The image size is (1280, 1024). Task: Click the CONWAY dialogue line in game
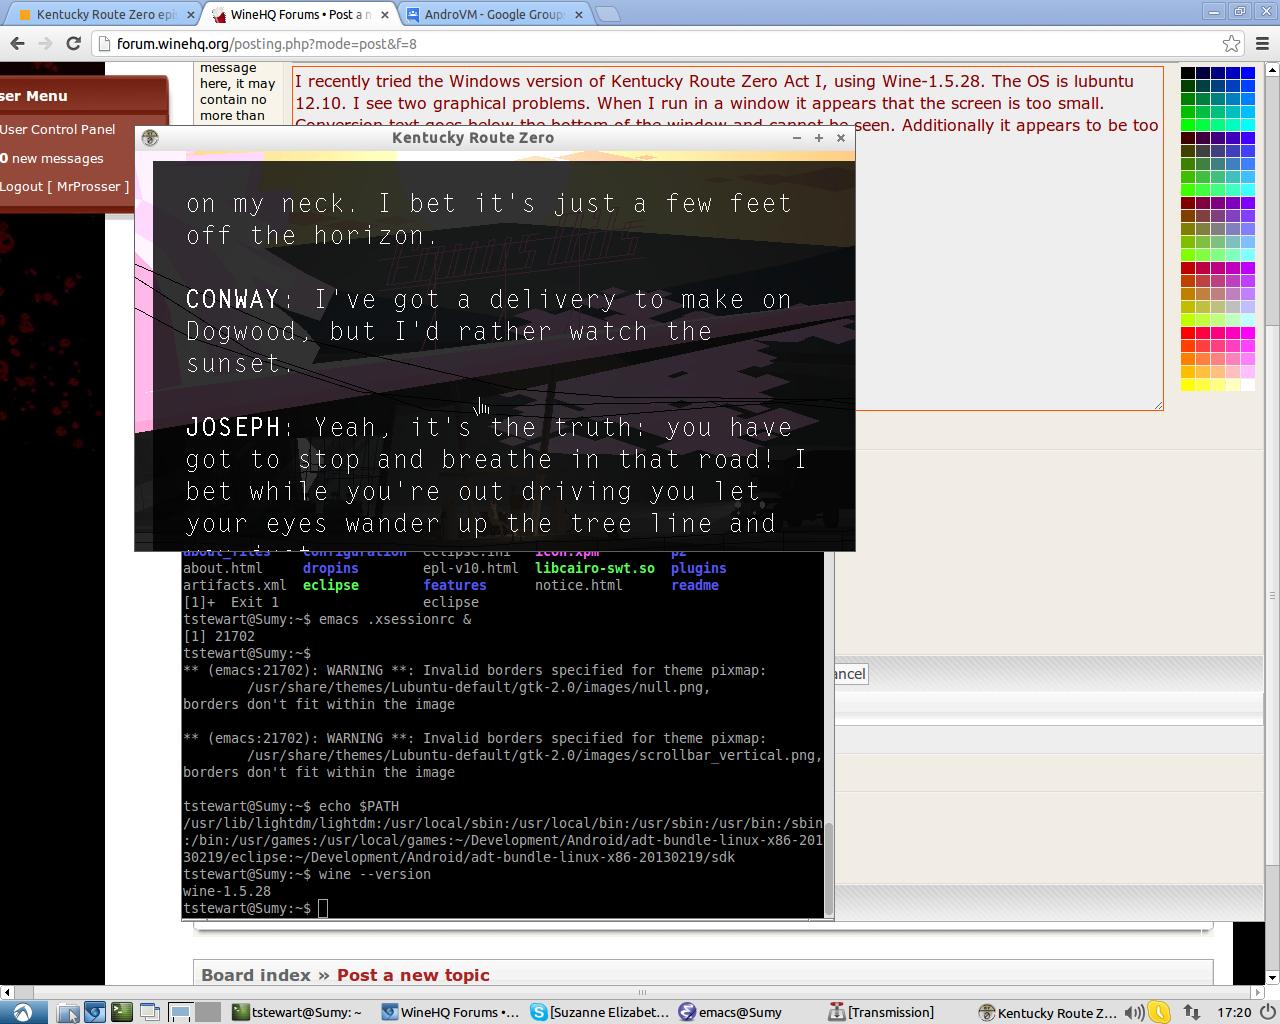(489, 331)
